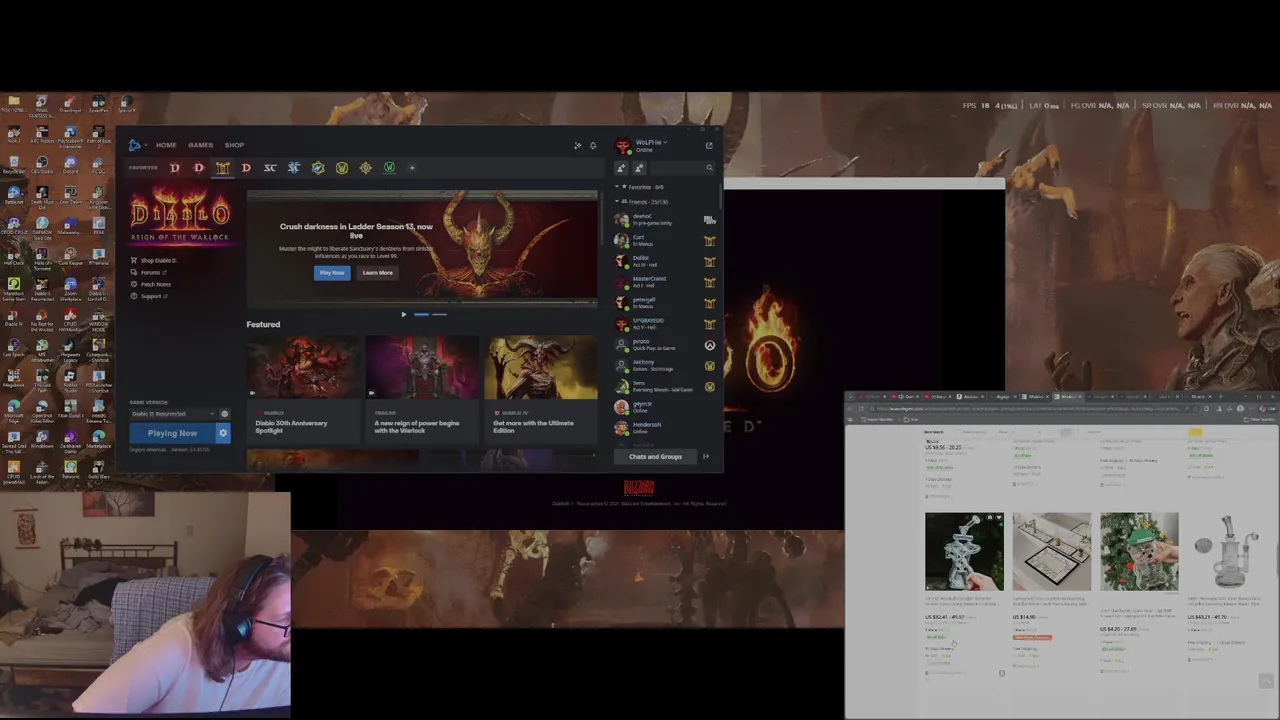Image resolution: width=1280 pixels, height=720 pixels.
Task: Click browser back arrow button
Action: [851, 408]
